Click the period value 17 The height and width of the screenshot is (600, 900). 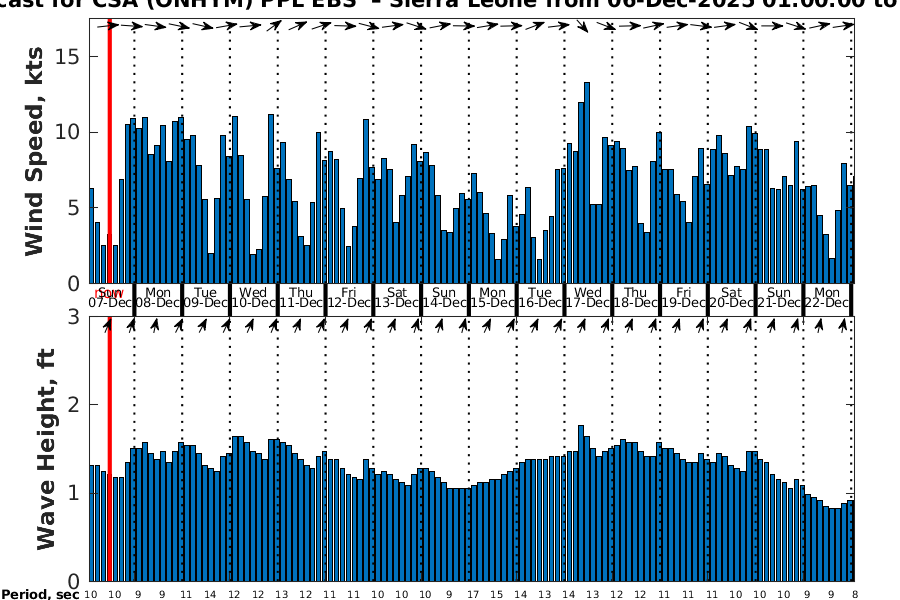point(472,594)
